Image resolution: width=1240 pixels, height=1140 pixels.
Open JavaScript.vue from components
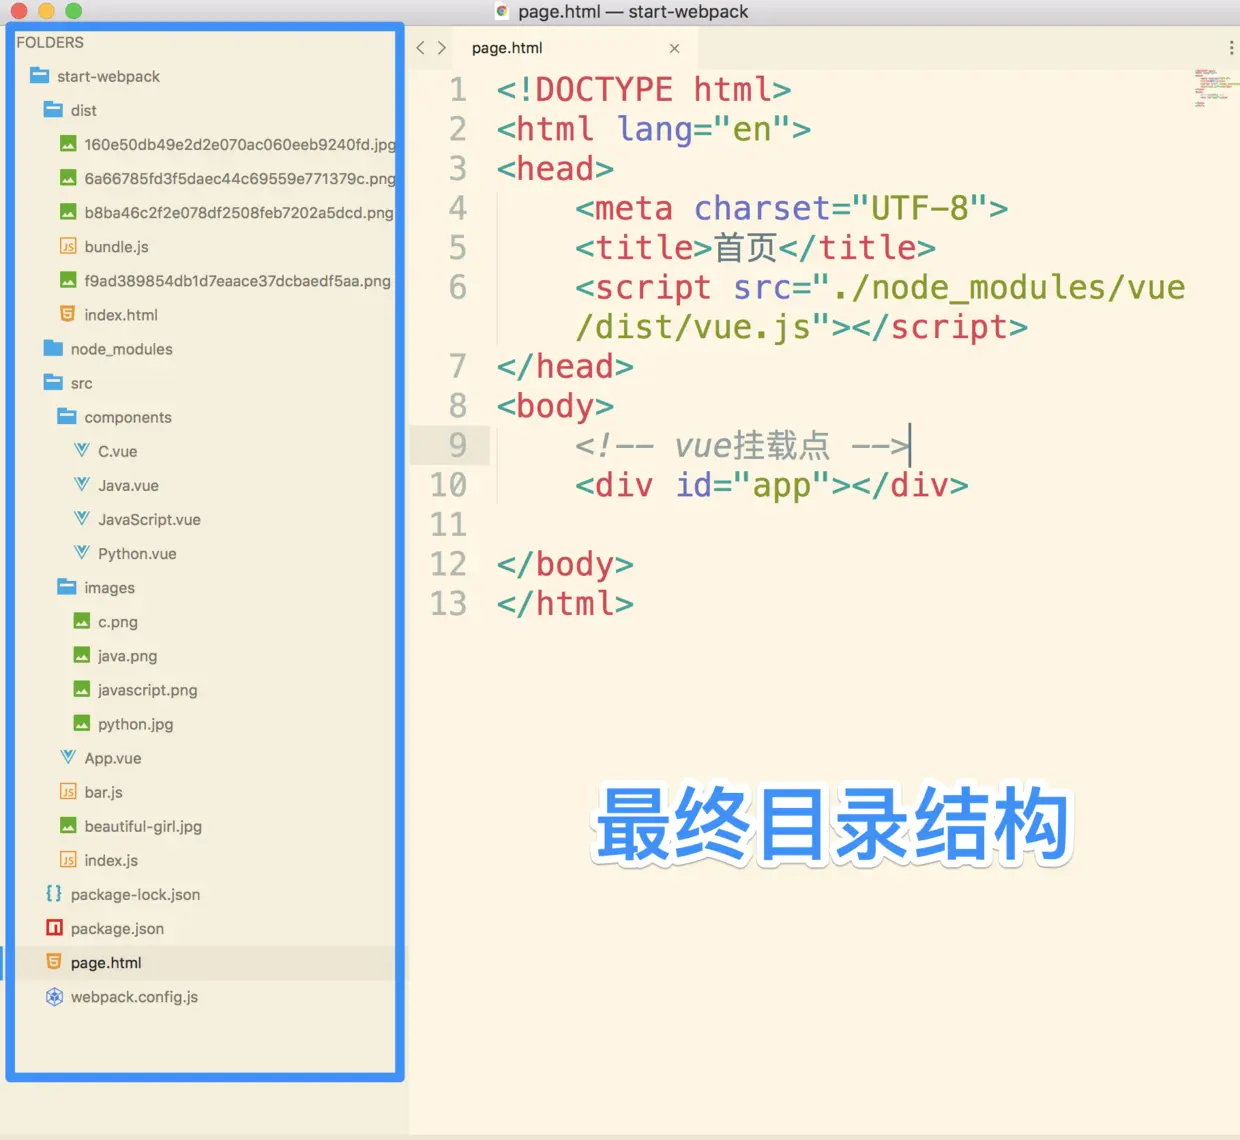(149, 520)
